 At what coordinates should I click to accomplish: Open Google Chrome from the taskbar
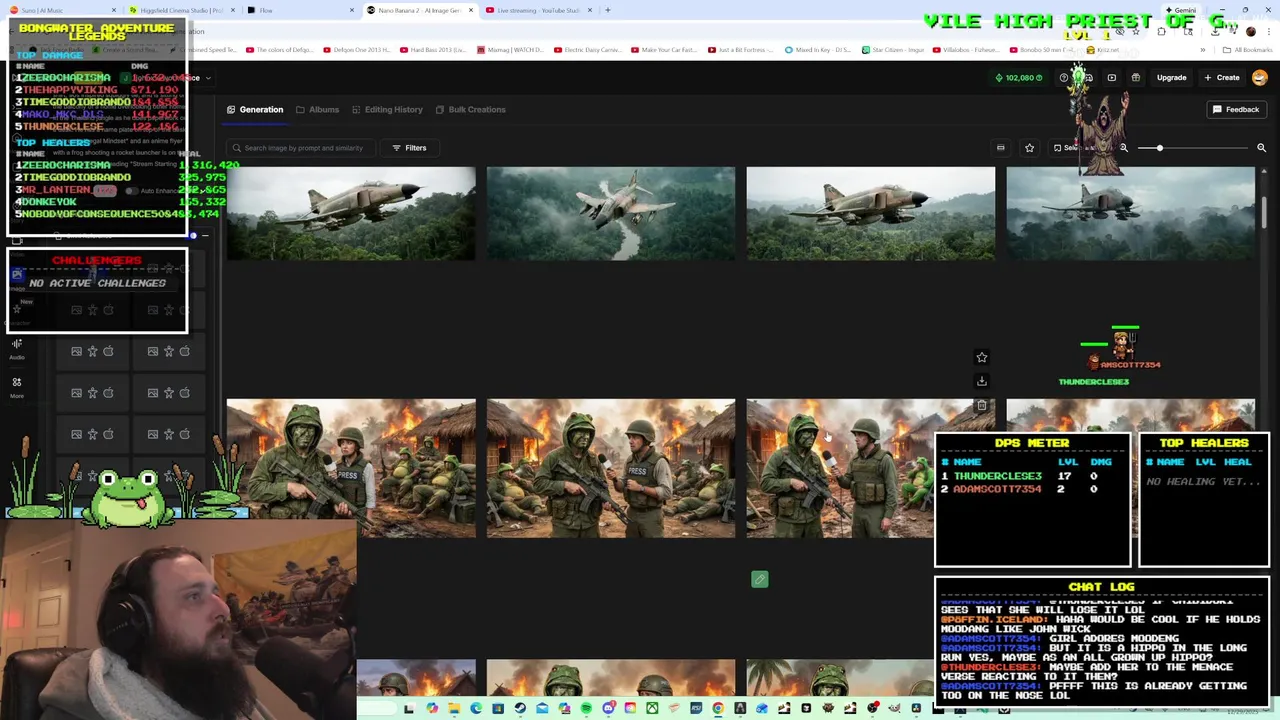tap(718, 708)
